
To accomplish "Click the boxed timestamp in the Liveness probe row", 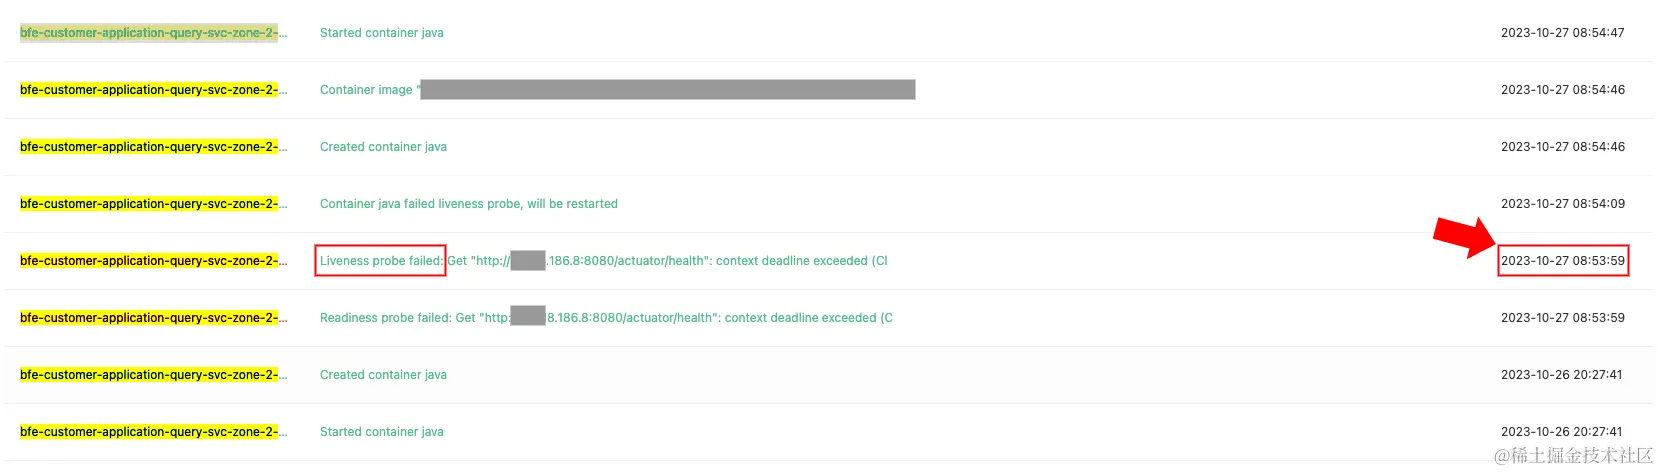I will tap(1562, 261).
